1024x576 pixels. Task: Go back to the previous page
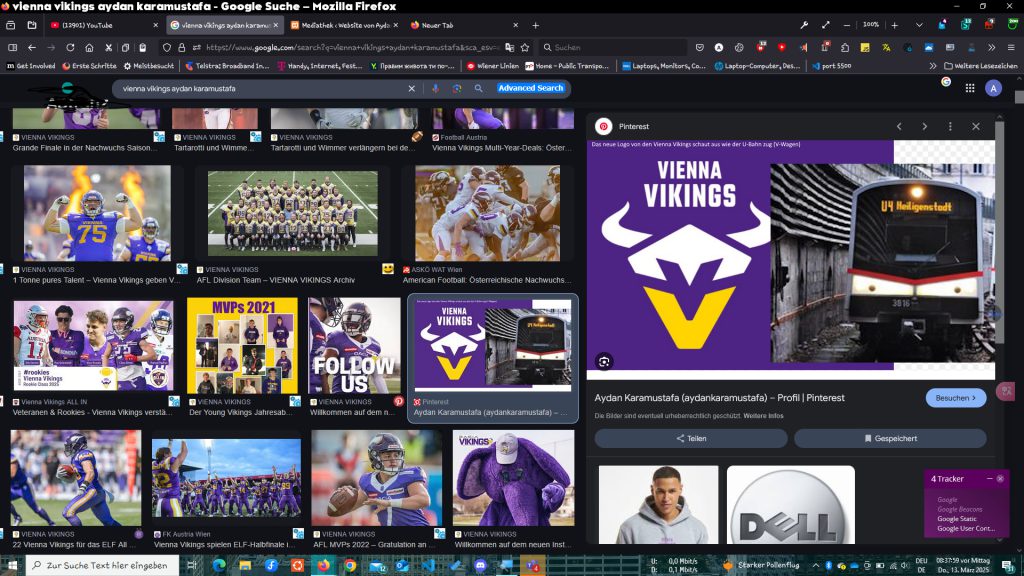[x=32, y=48]
